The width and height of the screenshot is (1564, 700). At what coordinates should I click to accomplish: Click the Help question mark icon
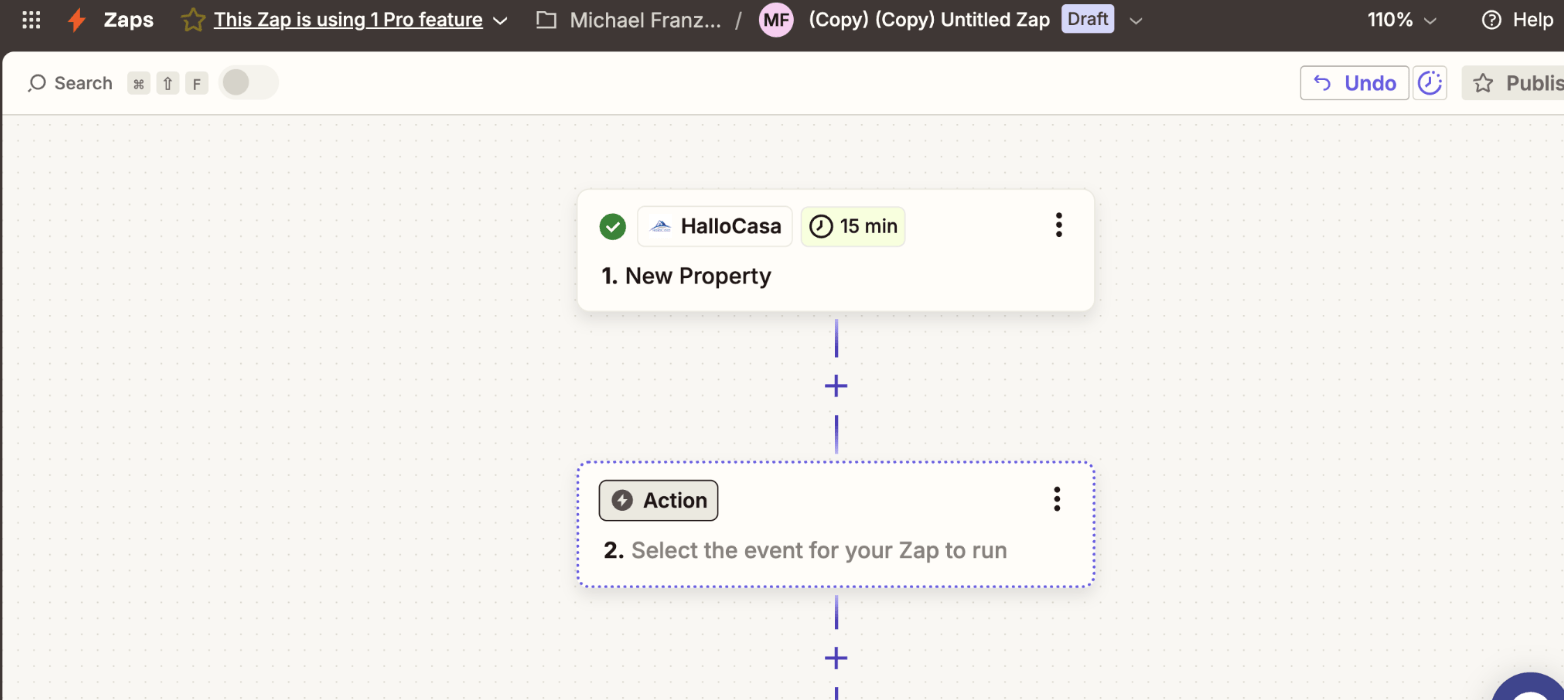pyautogui.click(x=1492, y=20)
